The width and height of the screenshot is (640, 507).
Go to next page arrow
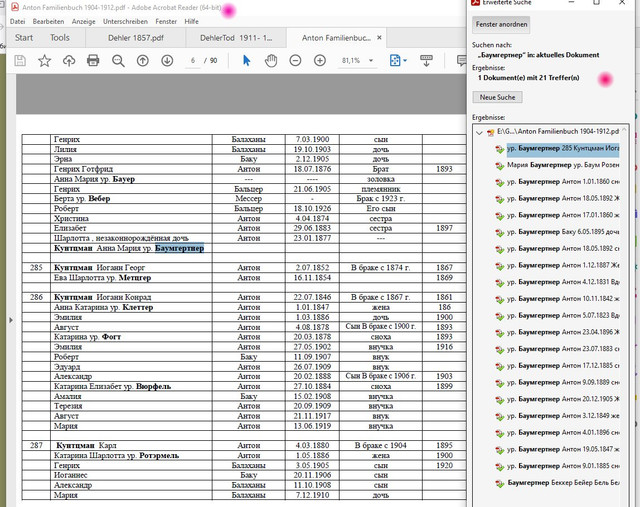[167, 61]
